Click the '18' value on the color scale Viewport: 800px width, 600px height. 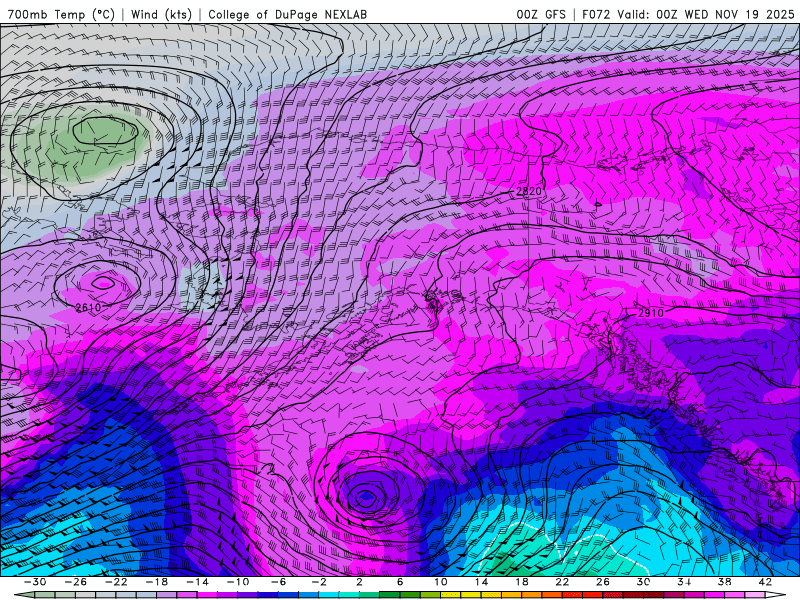(x=521, y=582)
